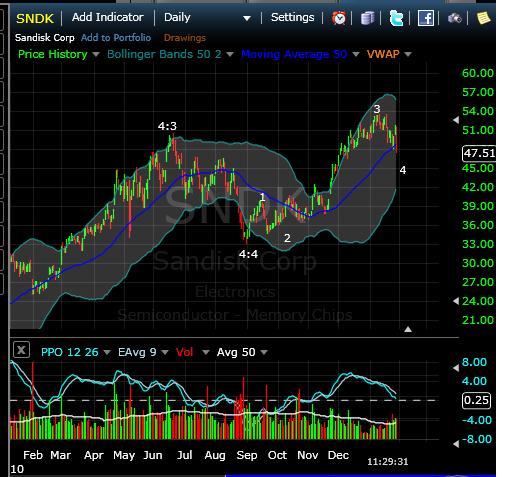Share chart via Facebook icon
512x477 pixels.
coord(426,18)
